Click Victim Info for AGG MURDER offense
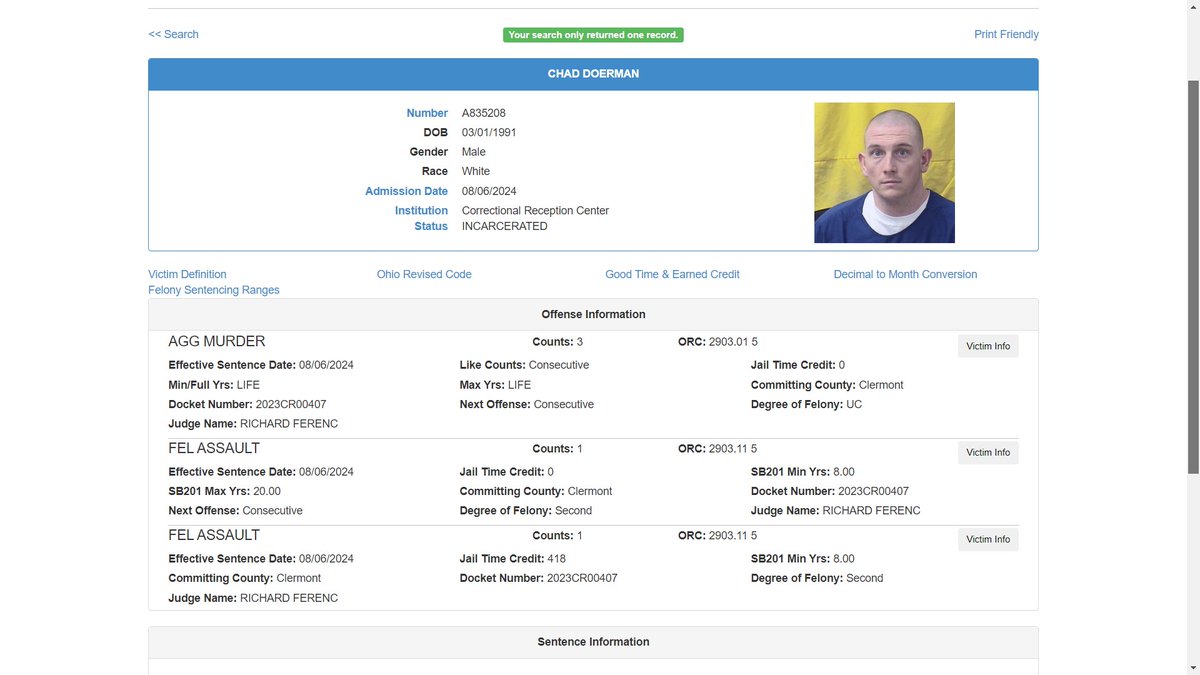 coord(988,346)
